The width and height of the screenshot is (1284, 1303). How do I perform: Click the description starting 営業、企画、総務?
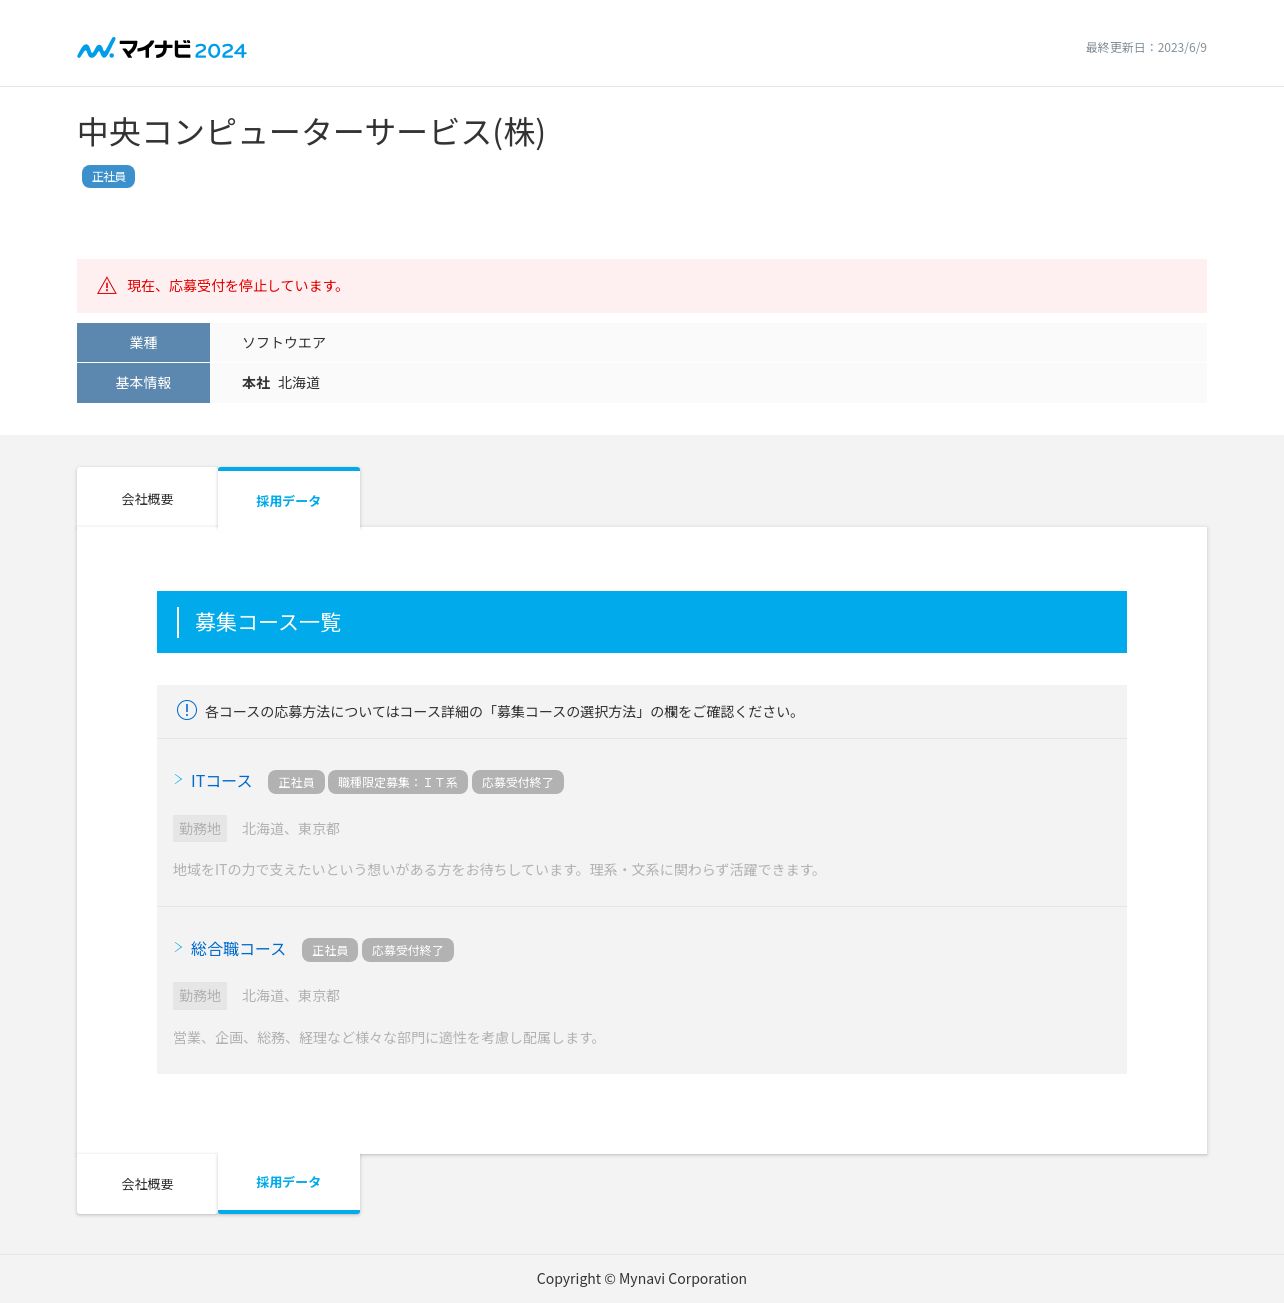[388, 1038]
